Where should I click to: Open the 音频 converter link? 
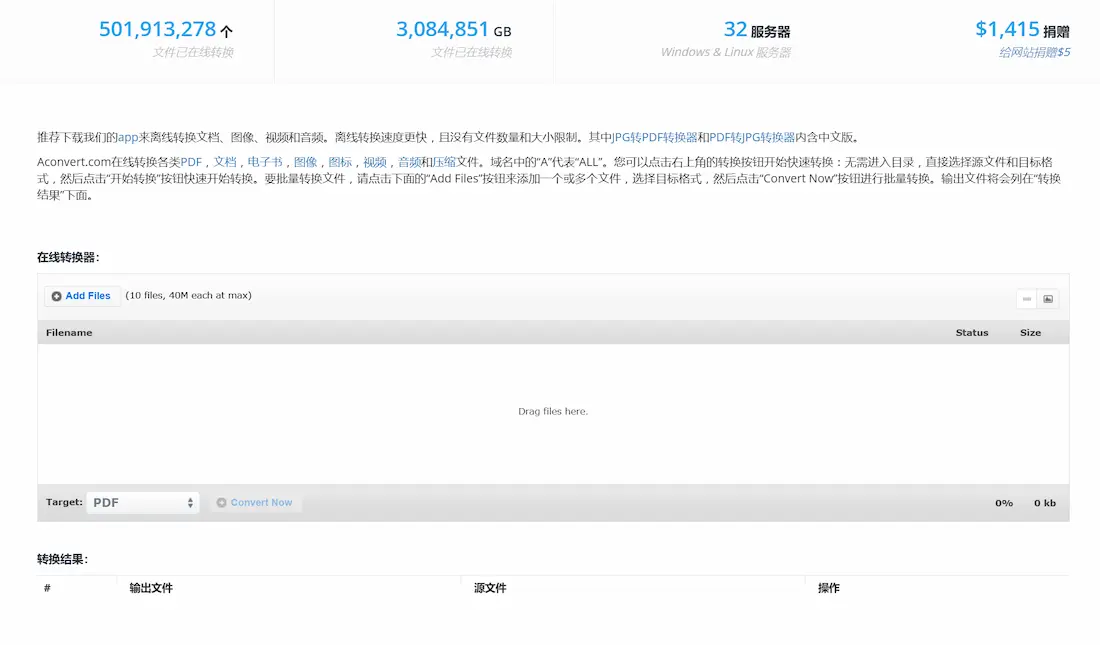(409, 162)
